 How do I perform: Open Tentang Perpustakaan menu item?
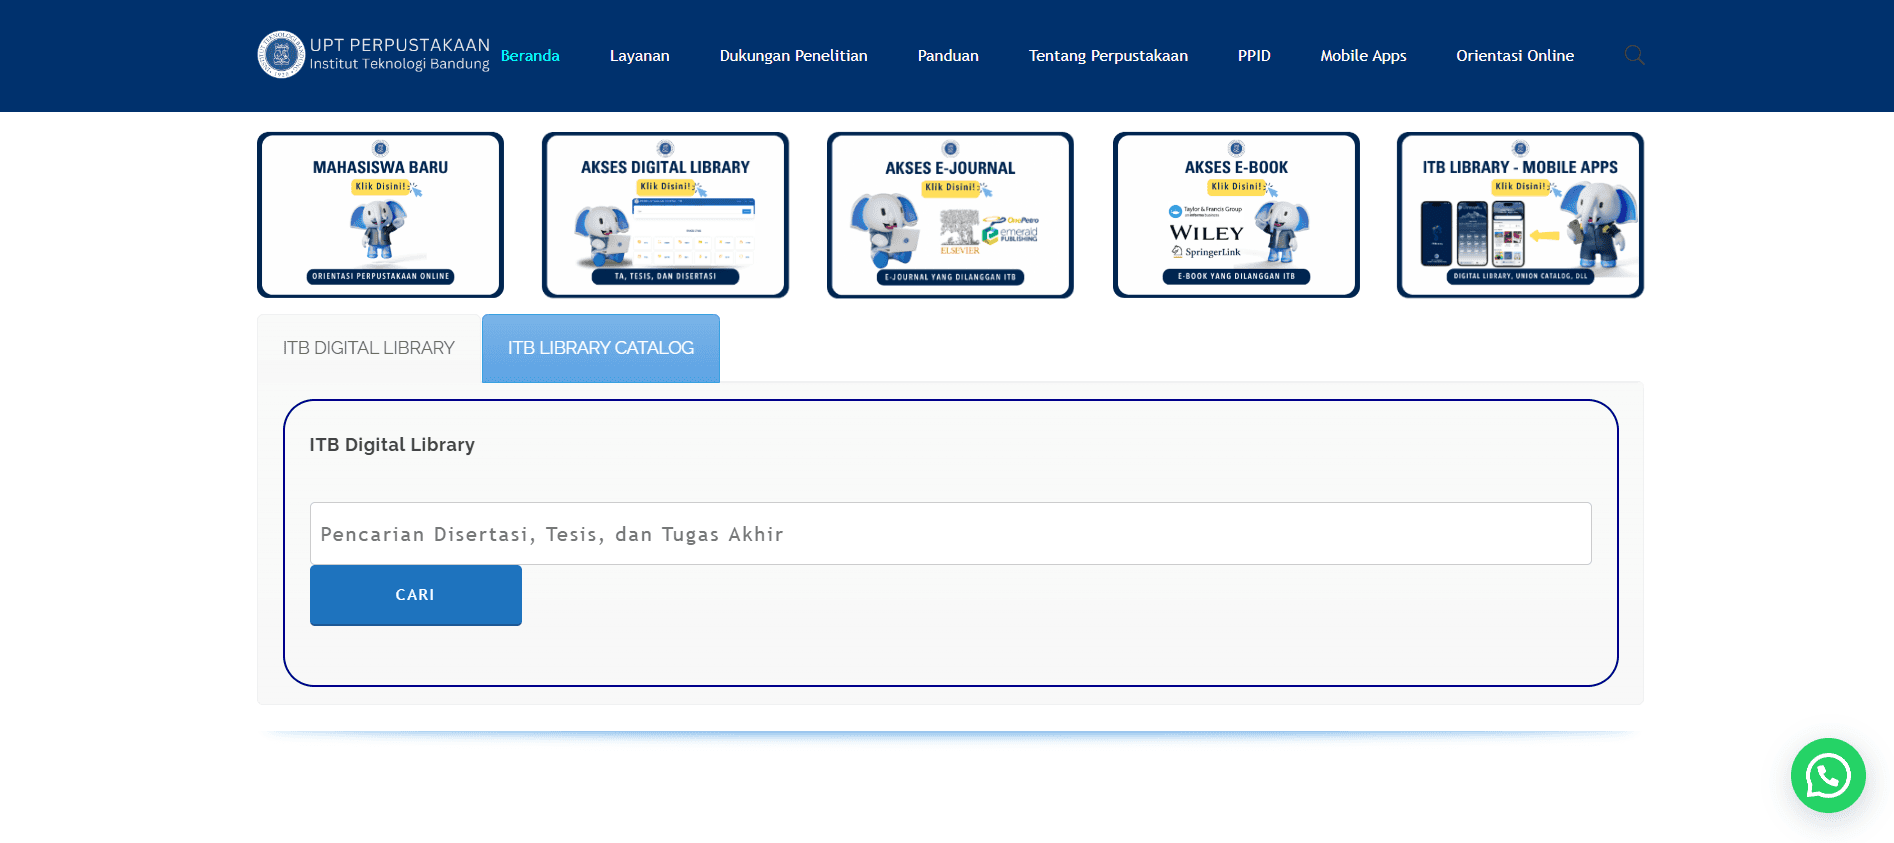[1108, 56]
